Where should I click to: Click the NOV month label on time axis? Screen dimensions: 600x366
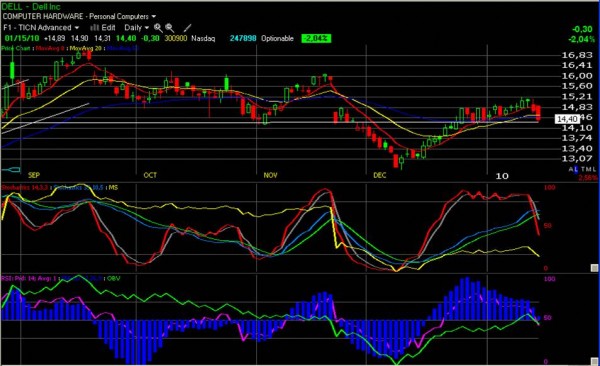pos(270,175)
